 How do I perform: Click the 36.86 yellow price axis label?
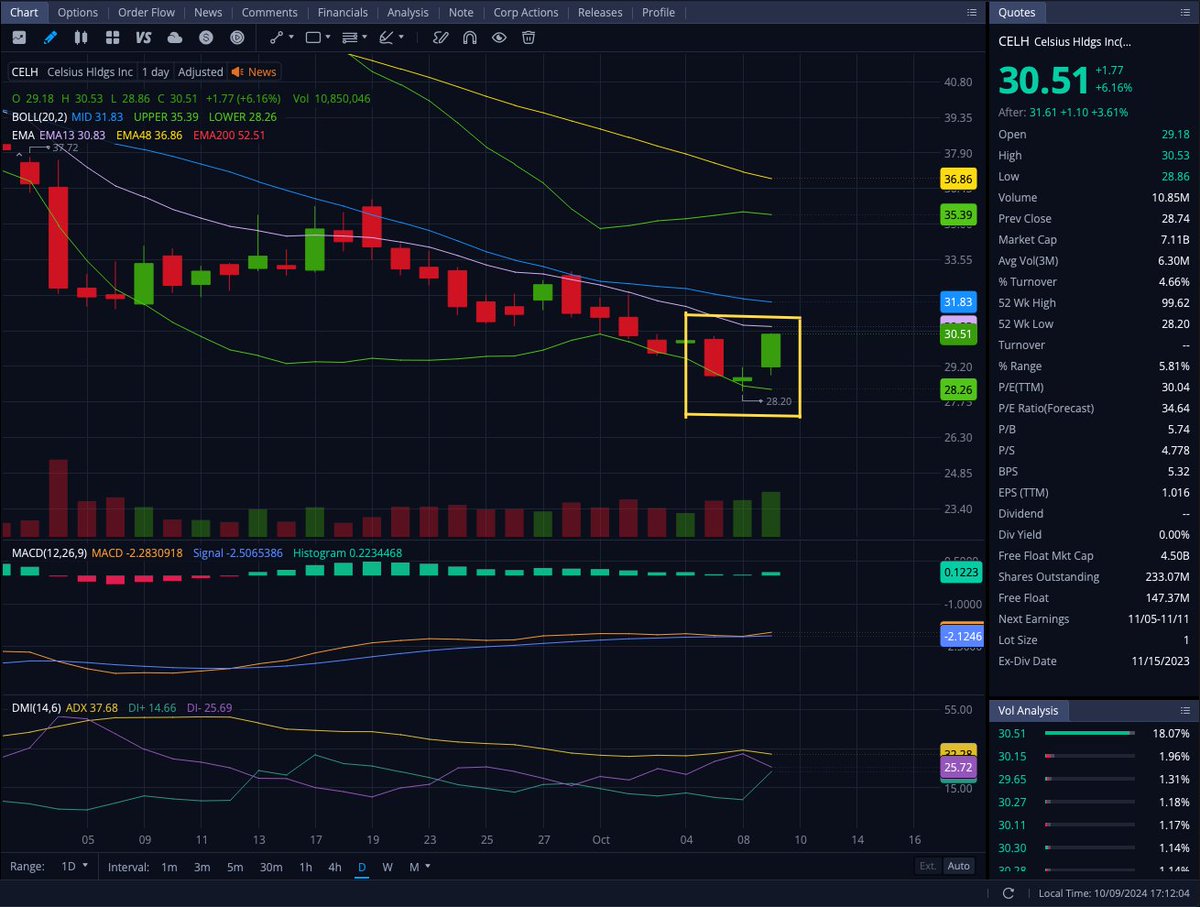pos(958,180)
